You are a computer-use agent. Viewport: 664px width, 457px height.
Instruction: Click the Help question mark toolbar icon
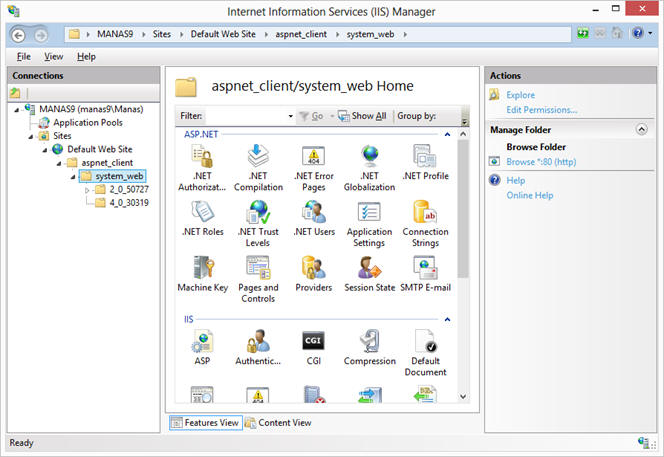click(637, 33)
